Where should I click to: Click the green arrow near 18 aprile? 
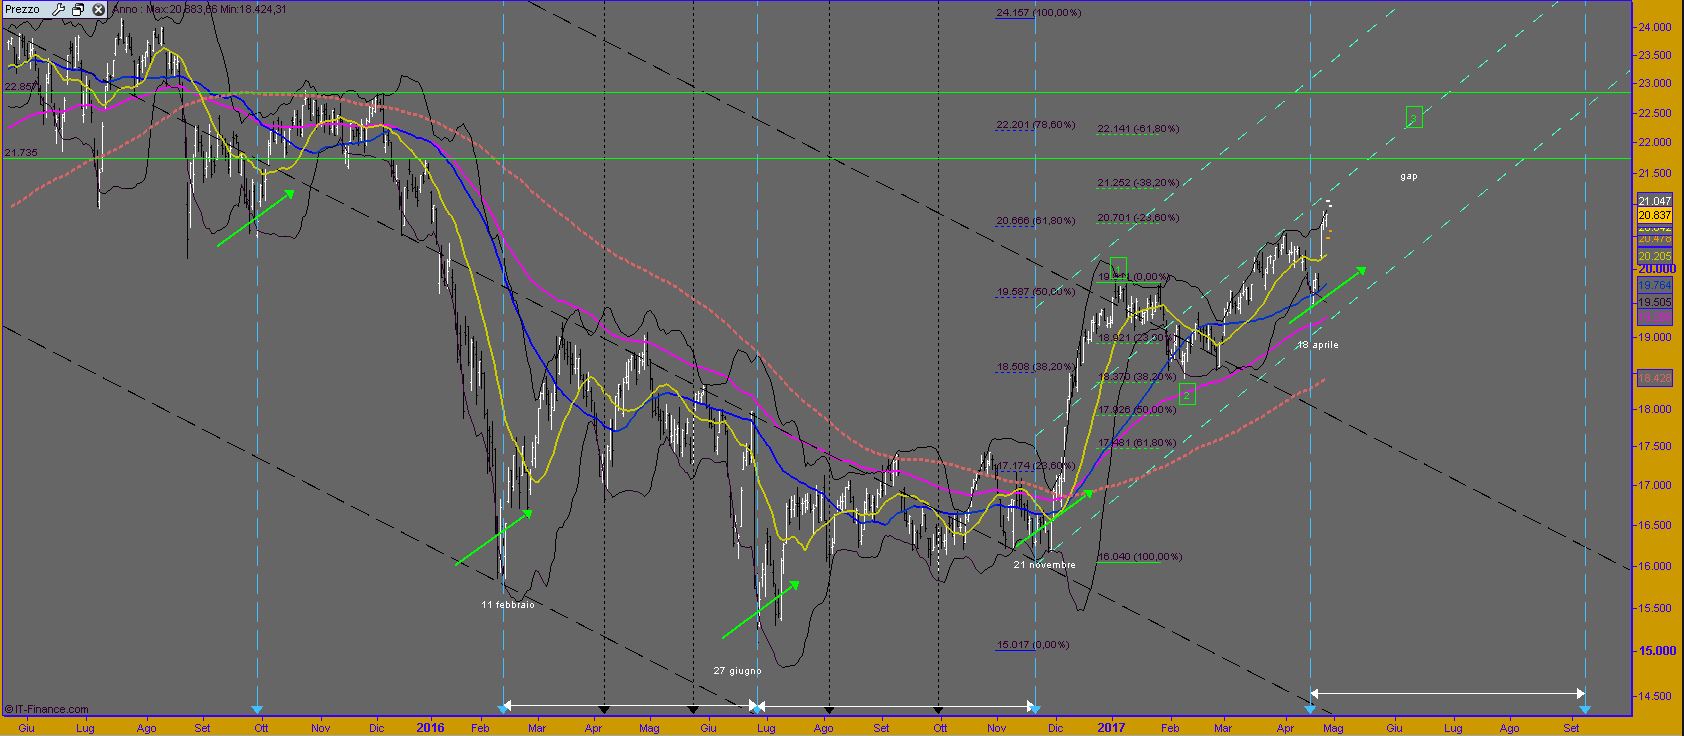[x=1329, y=294]
